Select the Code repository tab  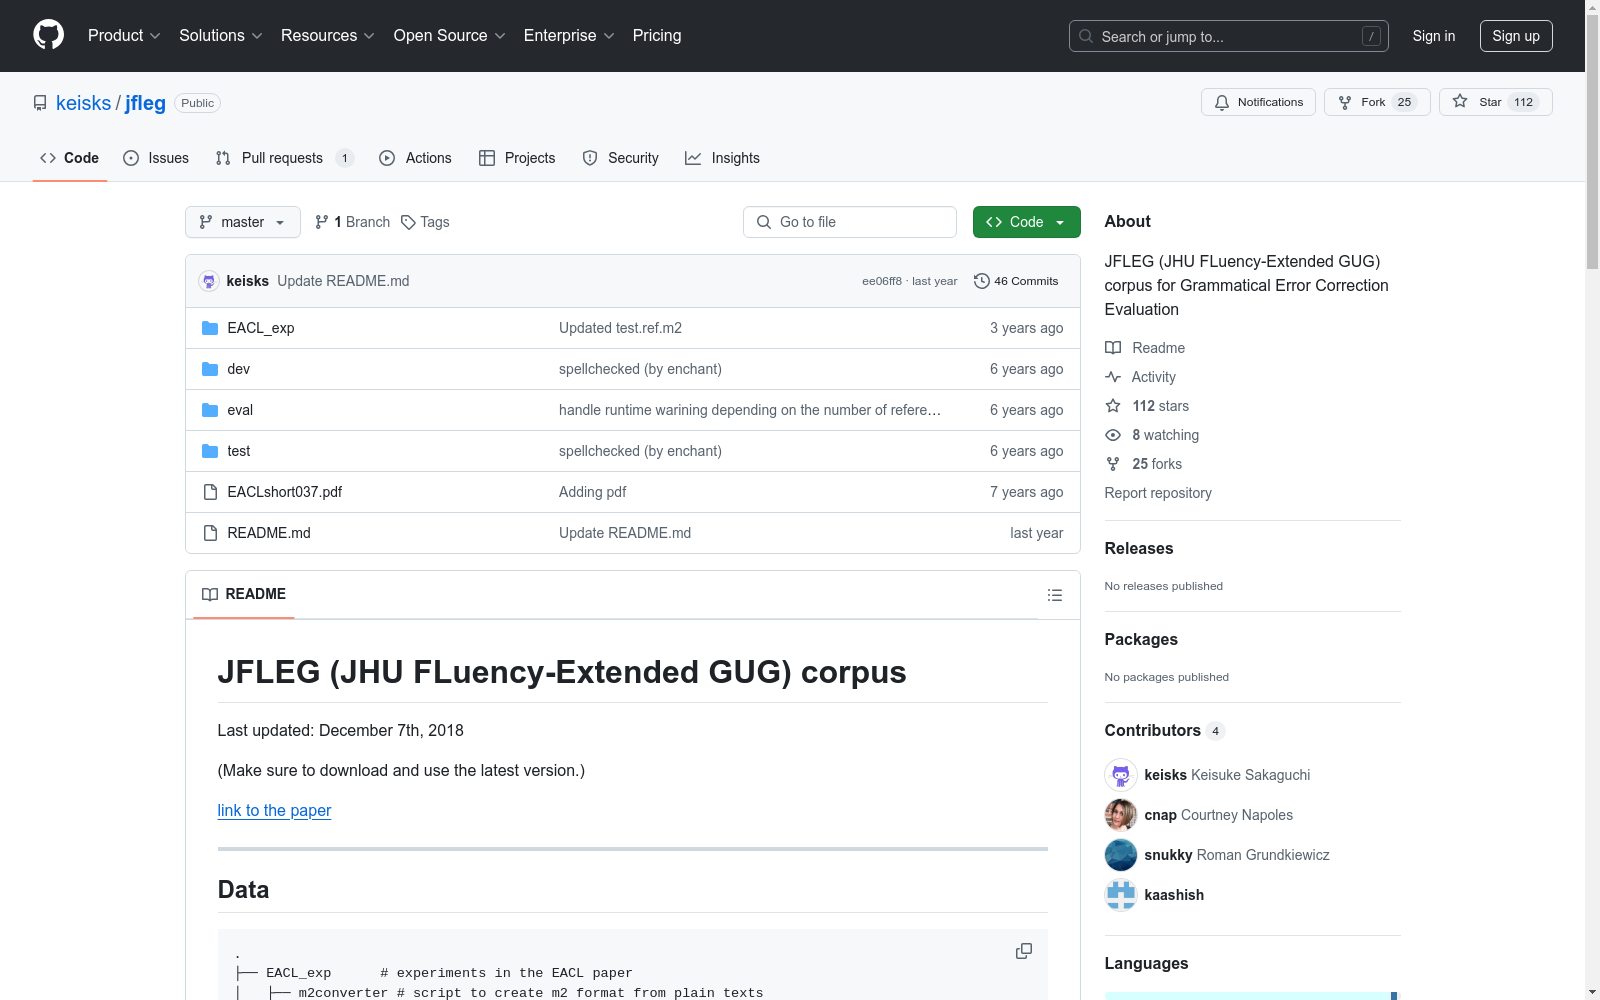coord(70,158)
